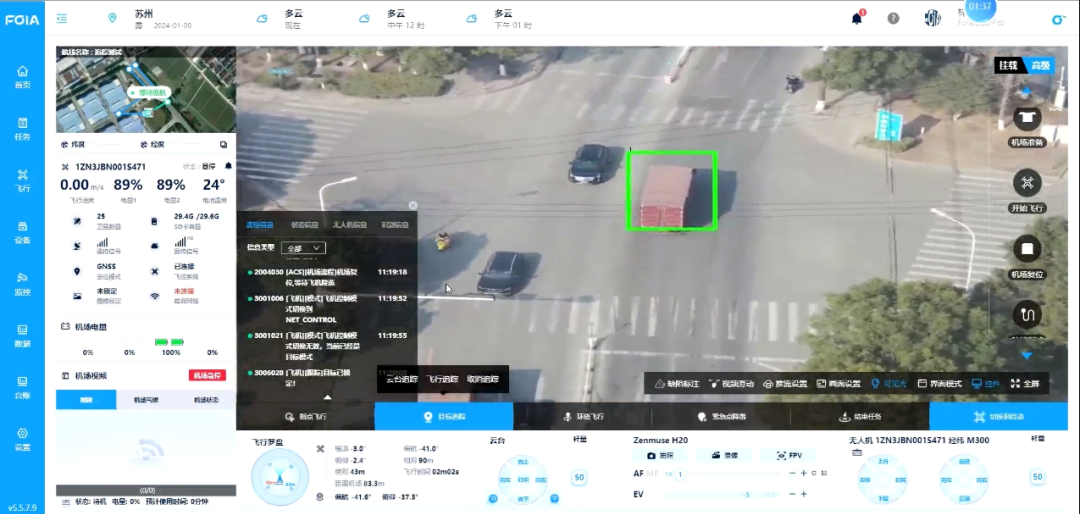Click the 拍照 camera button
The height and width of the screenshot is (514, 1080).
click(659, 455)
